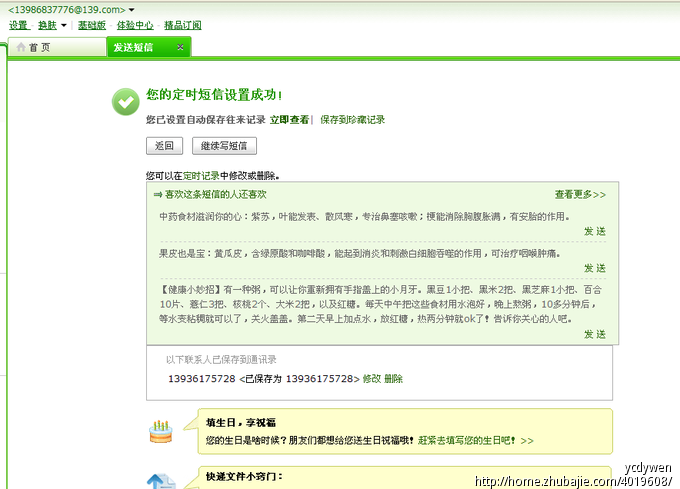Open the 精品订阅 link
Viewport: 680px width, 489px height.
pyautogui.click(x=183, y=25)
